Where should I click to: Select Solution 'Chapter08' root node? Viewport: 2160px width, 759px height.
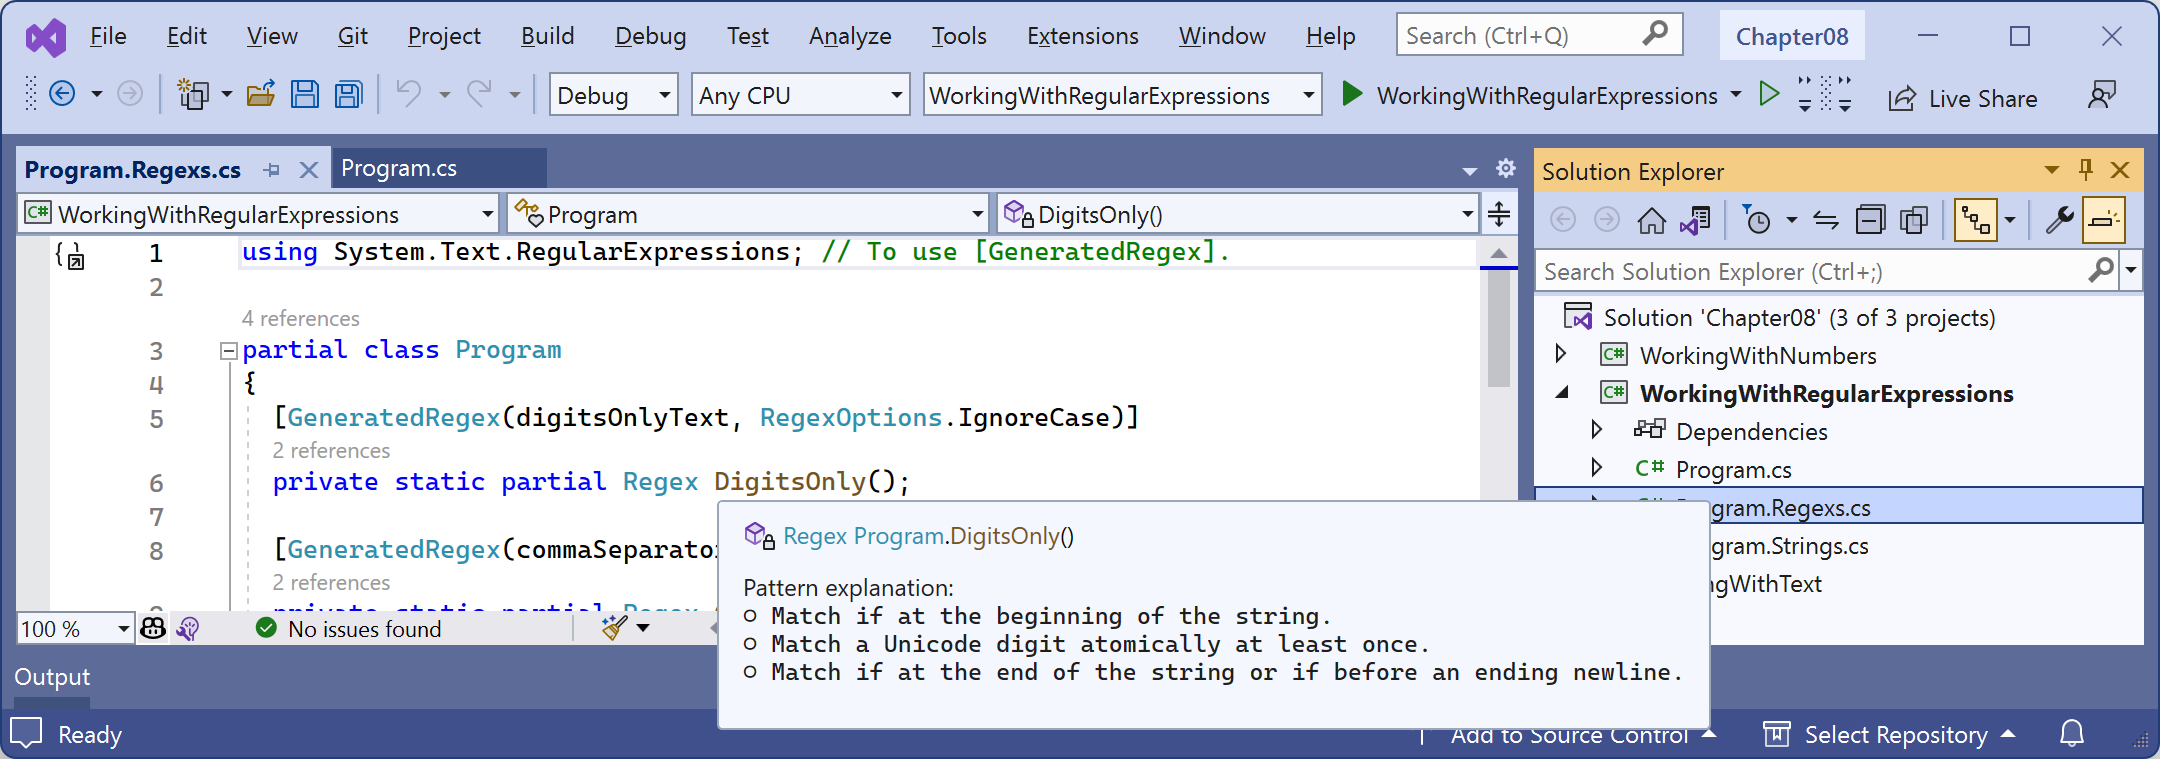point(1799,317)
